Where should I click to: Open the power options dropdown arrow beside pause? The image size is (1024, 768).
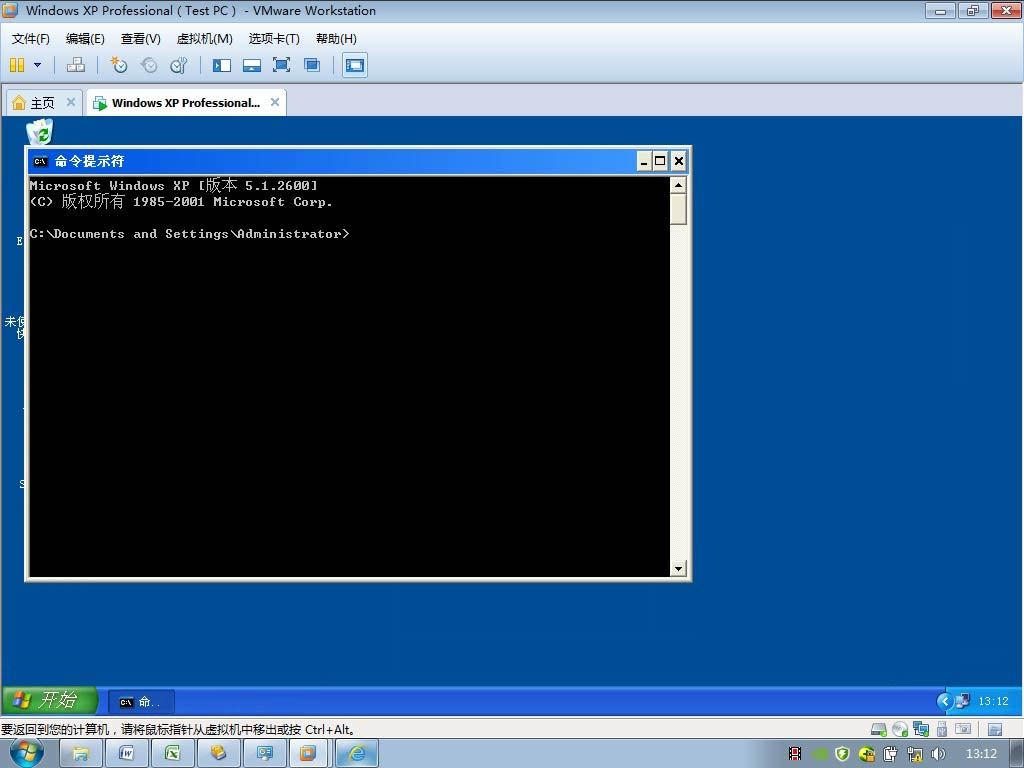(x=37, y=65)
